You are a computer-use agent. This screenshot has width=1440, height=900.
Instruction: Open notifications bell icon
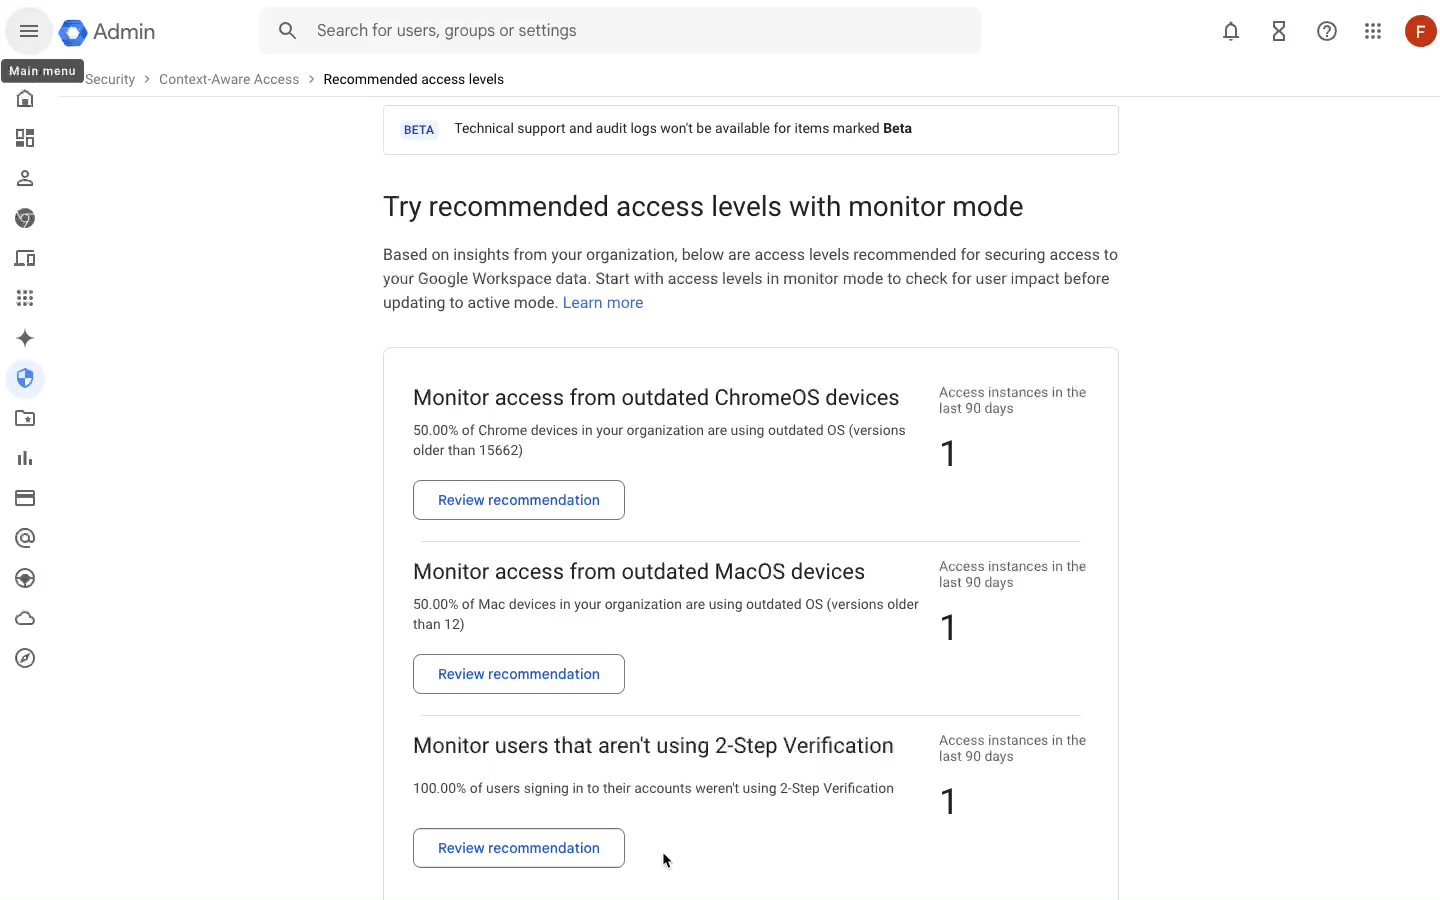1231,31
